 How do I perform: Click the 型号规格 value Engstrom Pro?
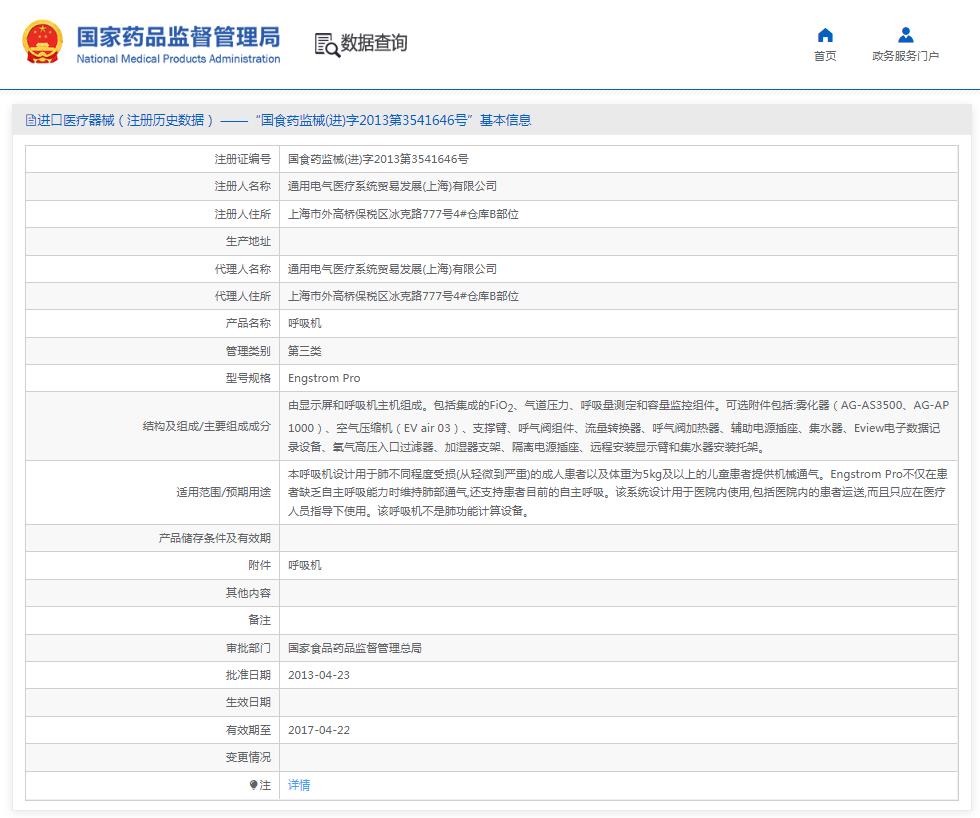[x=323, y=378]
